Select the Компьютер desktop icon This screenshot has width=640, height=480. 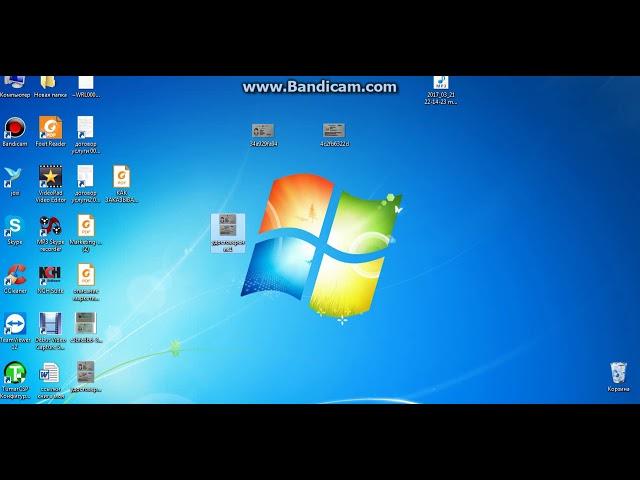pyautogui.click(x=15, y=87)
